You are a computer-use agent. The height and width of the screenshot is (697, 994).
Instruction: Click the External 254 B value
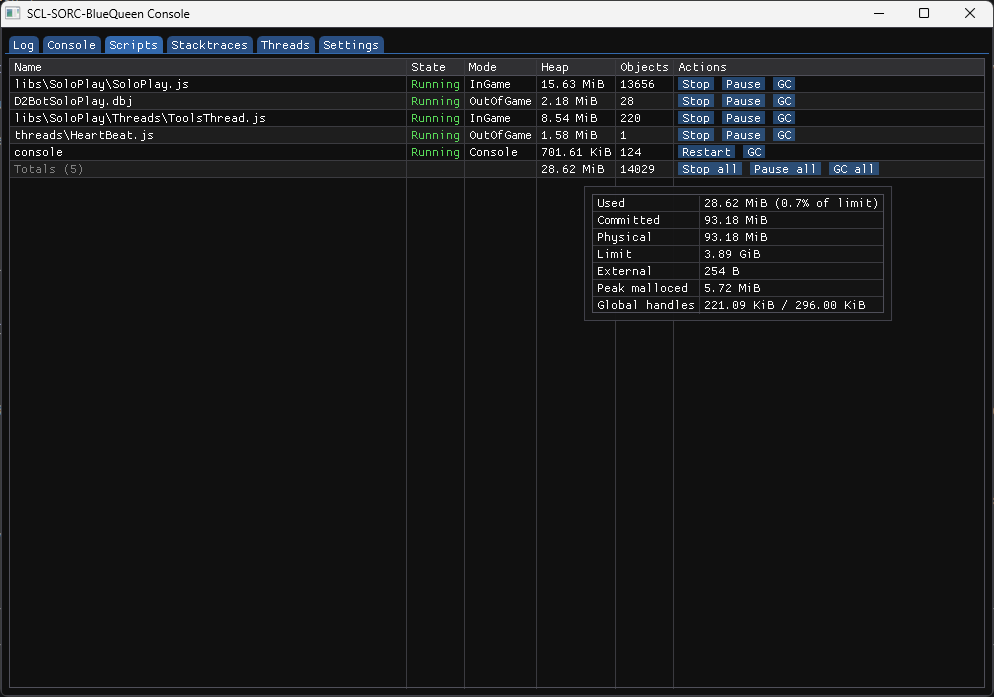pos(721,271)
